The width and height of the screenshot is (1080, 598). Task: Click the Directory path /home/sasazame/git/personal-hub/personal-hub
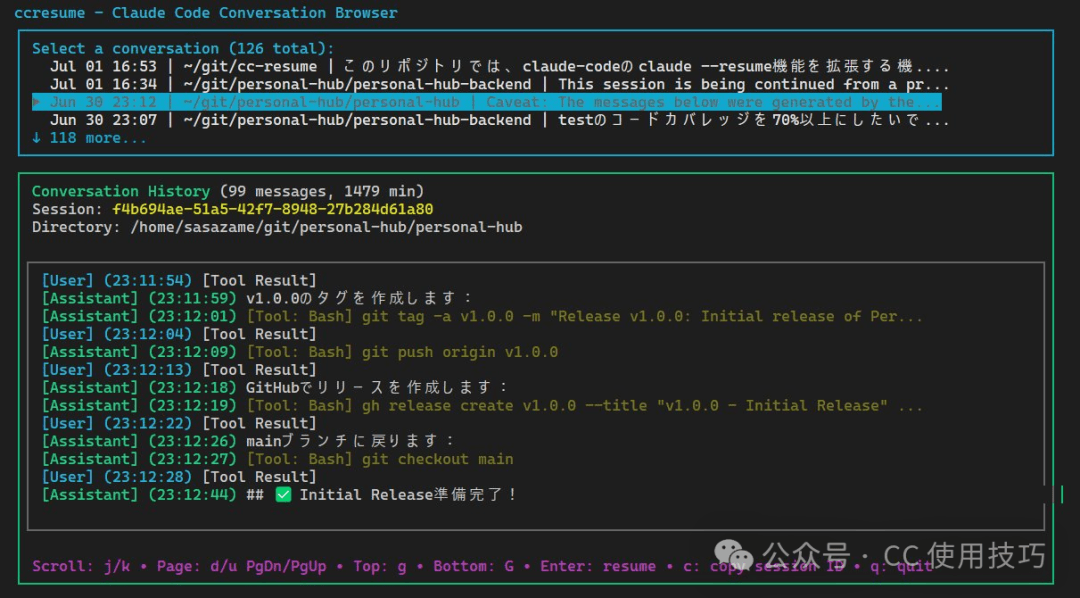point(326,227)
